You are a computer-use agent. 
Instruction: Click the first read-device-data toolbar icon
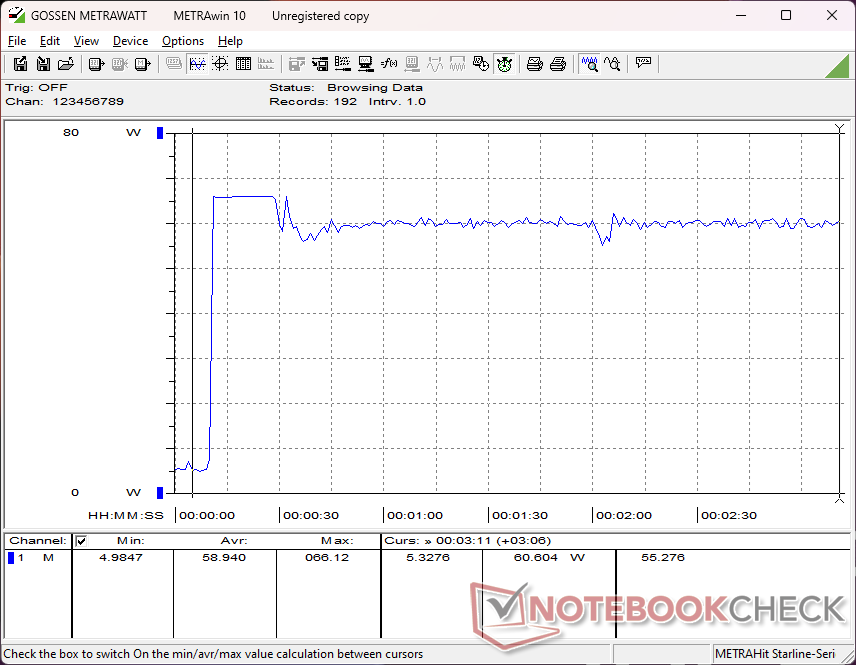point(97,64)
